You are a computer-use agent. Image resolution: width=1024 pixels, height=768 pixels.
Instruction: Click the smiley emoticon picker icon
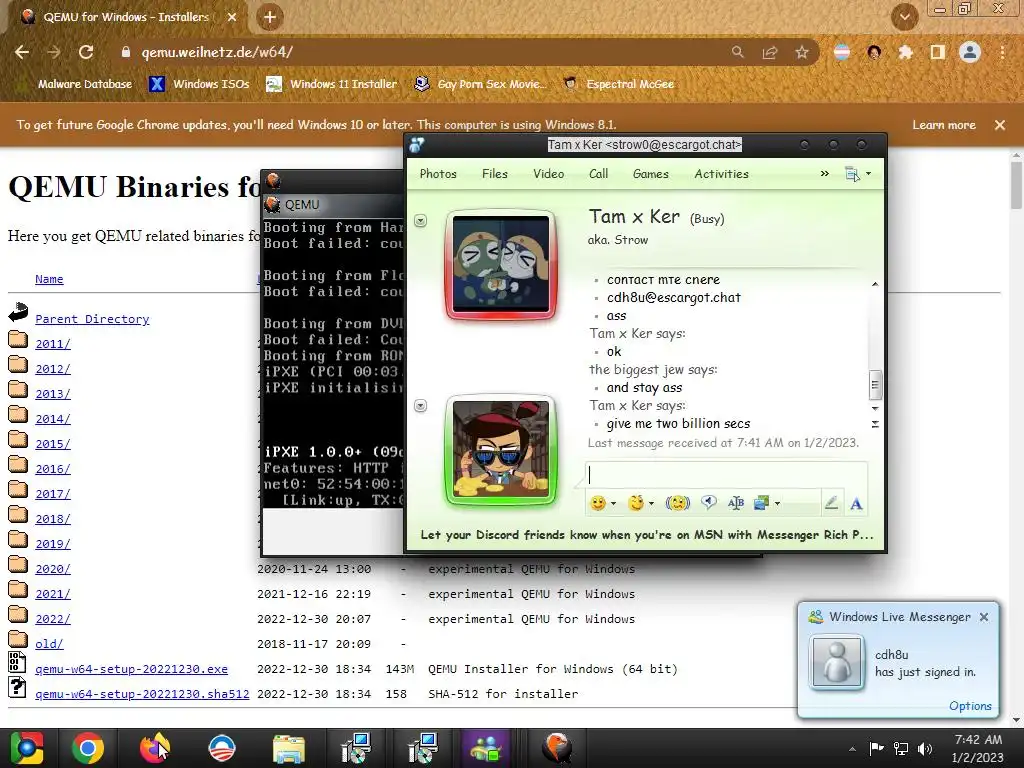pos(598,503)
